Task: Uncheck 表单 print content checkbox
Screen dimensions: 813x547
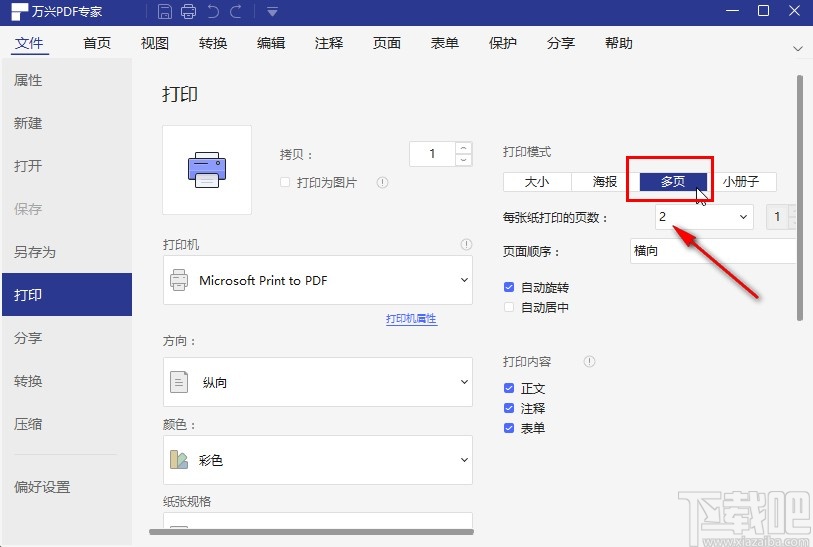Action: (x=509, y=428)
